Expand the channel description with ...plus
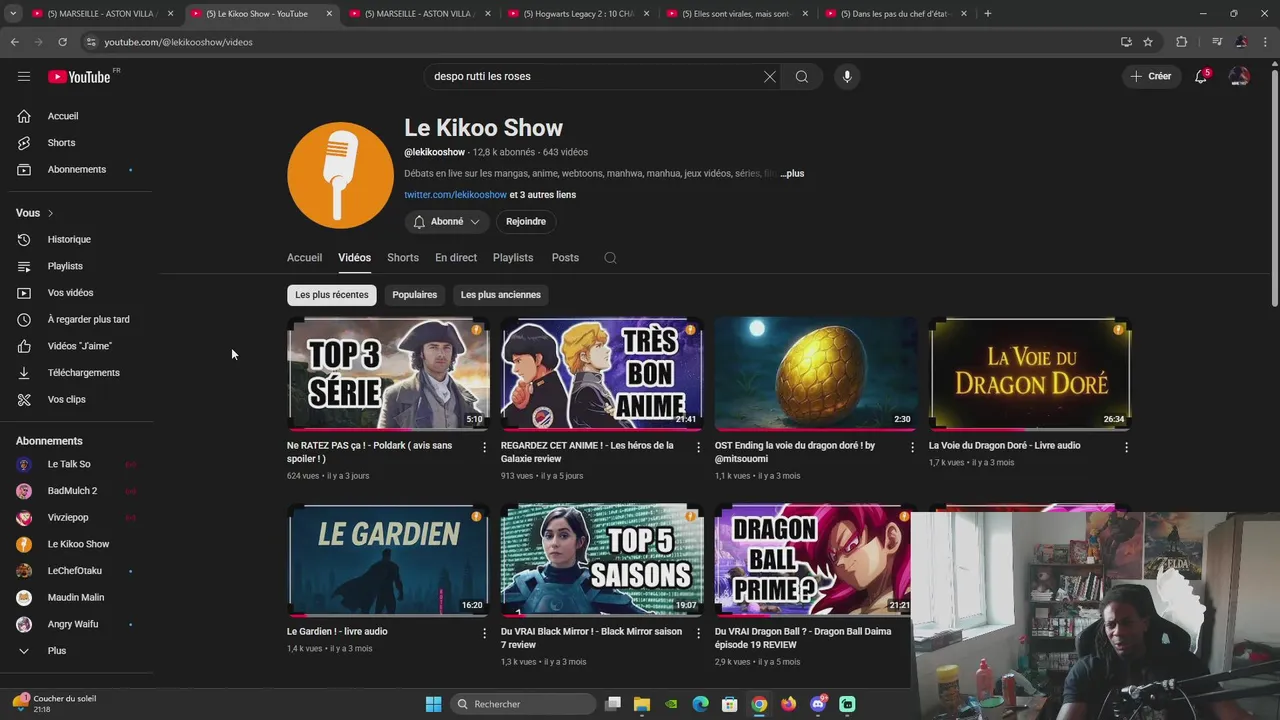Screen dimensions: 1280x720 tap(792, 174)
